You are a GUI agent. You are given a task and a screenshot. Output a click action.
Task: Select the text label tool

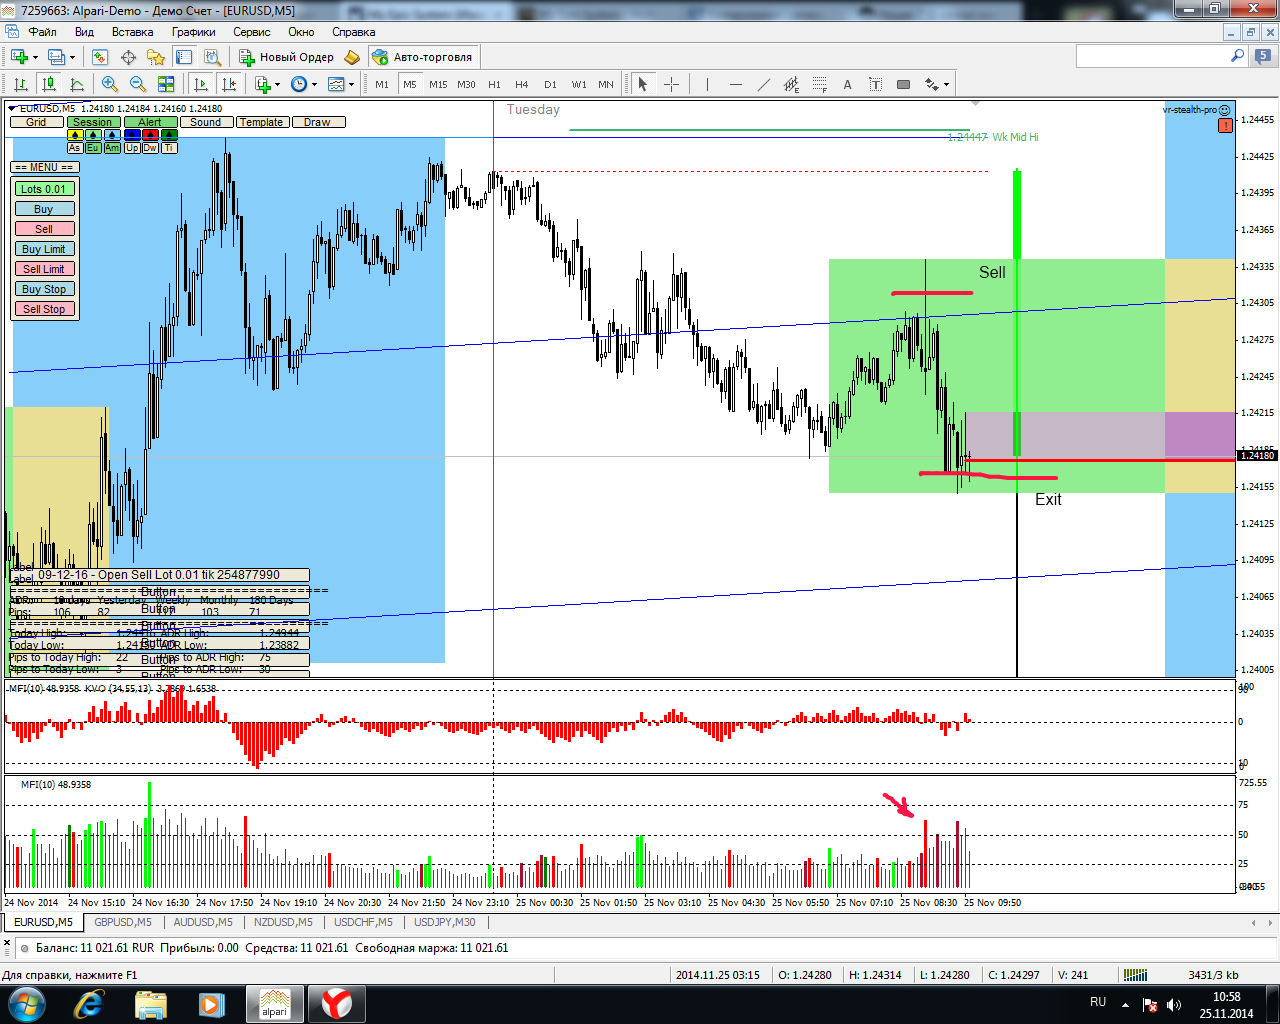[875, 84]
